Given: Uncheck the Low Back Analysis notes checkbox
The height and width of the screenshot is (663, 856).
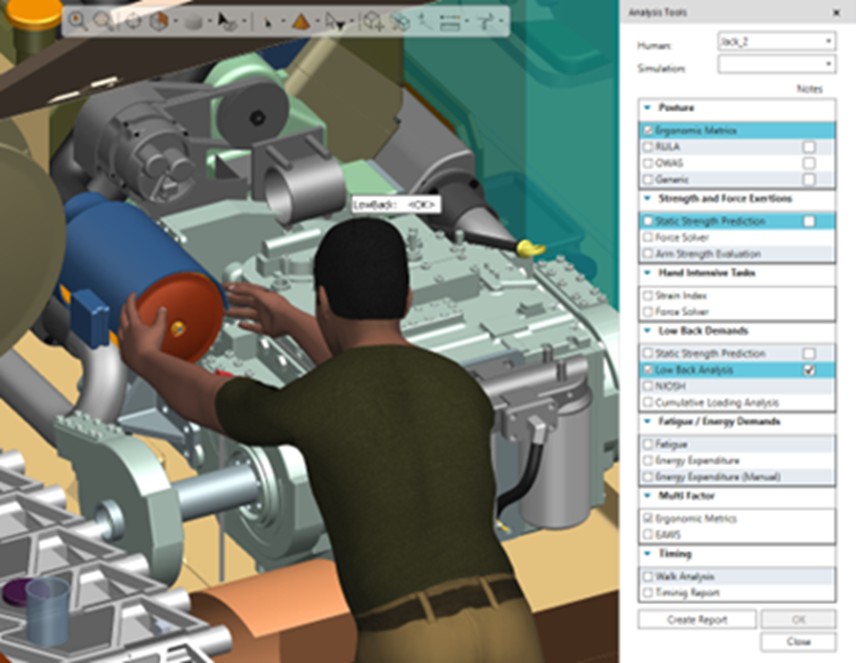Looking at the screenshot, I should pyautogui.click(x=809, y=370).
